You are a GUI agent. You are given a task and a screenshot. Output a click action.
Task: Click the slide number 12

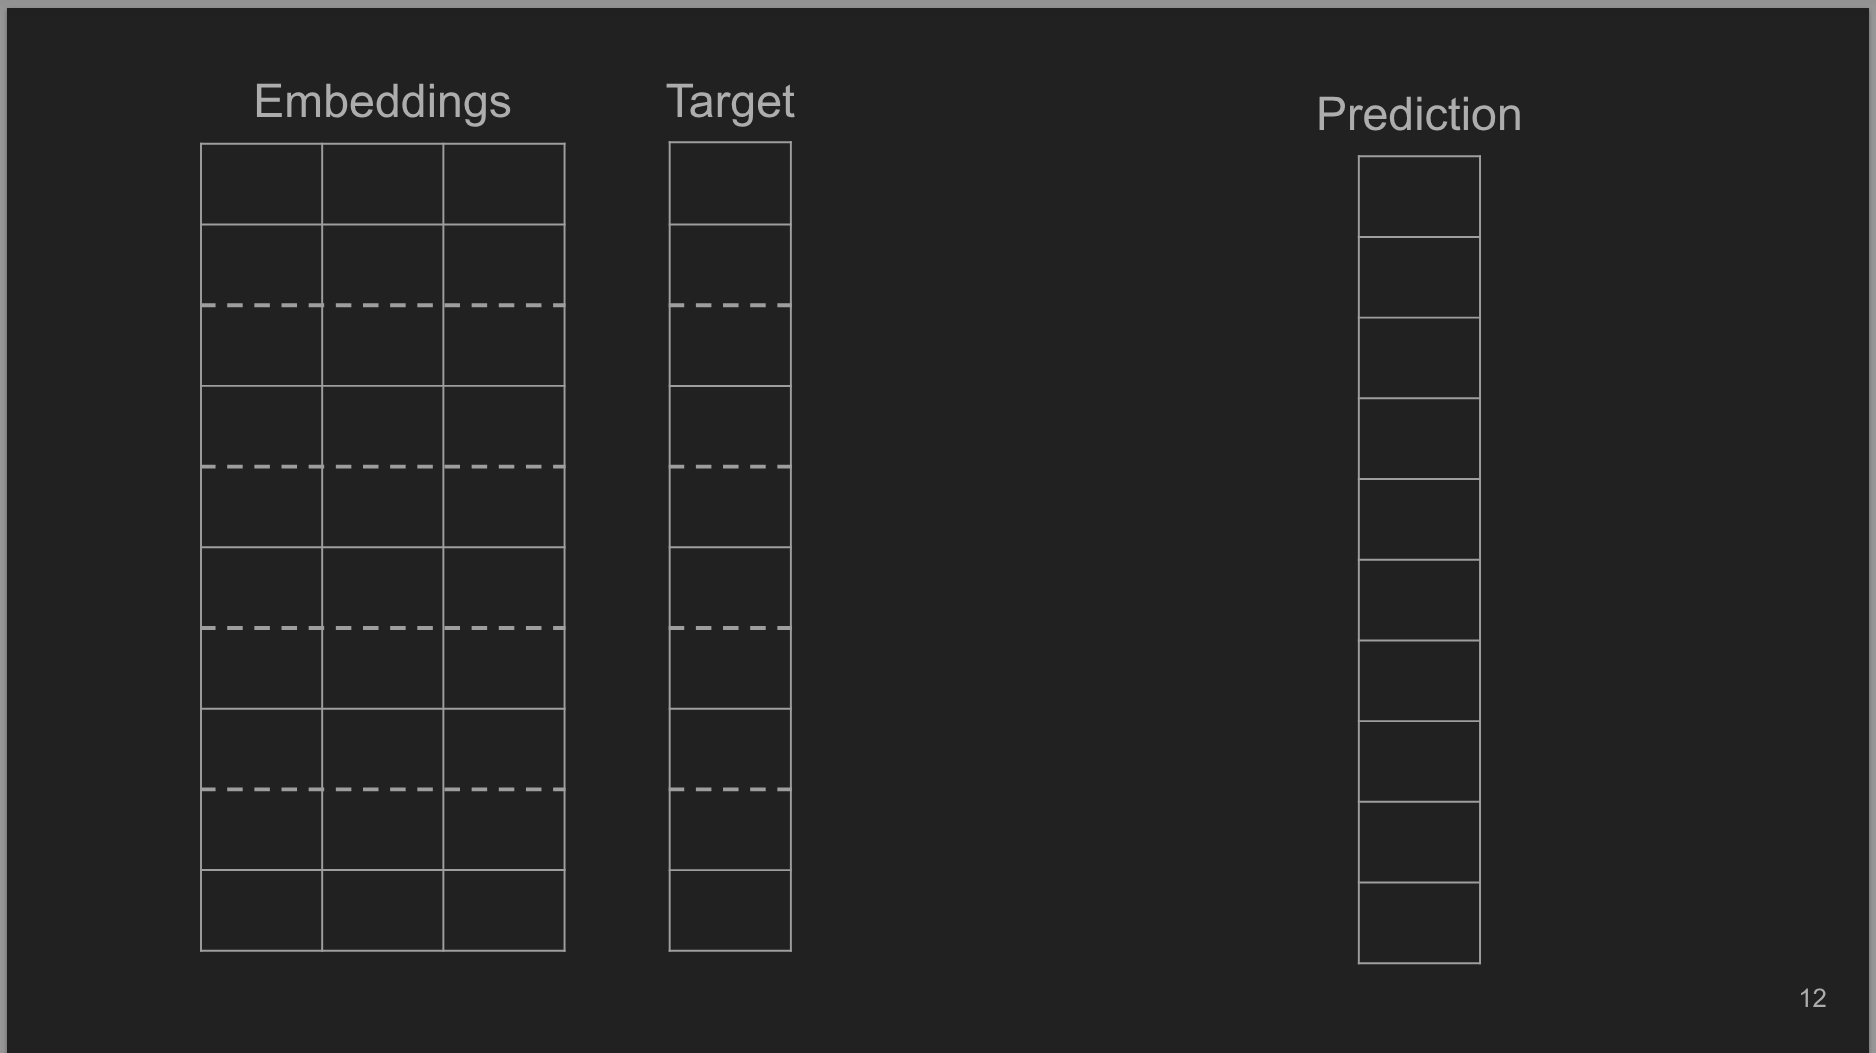(x=1812, y=998)
